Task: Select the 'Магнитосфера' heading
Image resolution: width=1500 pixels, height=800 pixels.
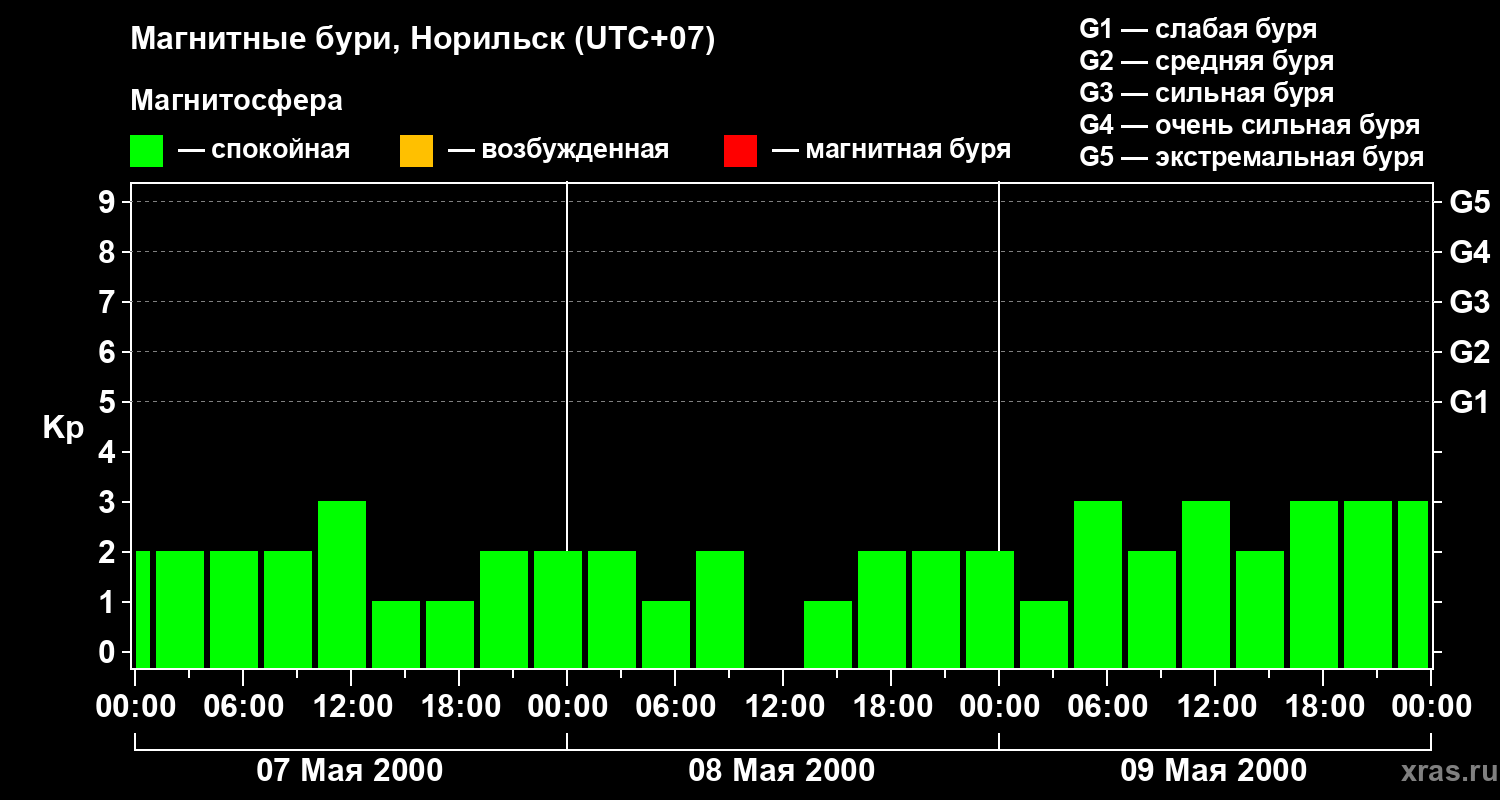Action: point(236,101)
